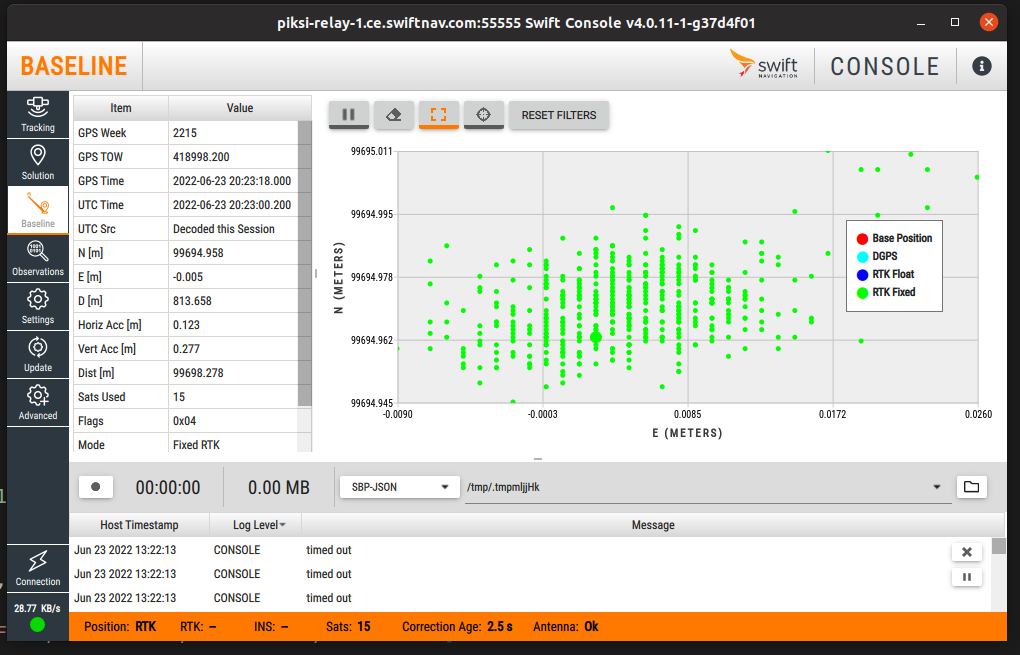This screenshot has width=1020, height=655.
Task: Click the Swift Navigation logo
Action: 764,64
